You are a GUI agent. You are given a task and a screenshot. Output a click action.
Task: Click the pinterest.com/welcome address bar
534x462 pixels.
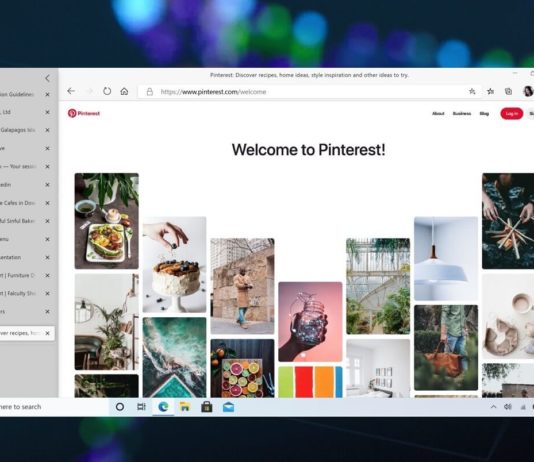[x=308, y=92]
